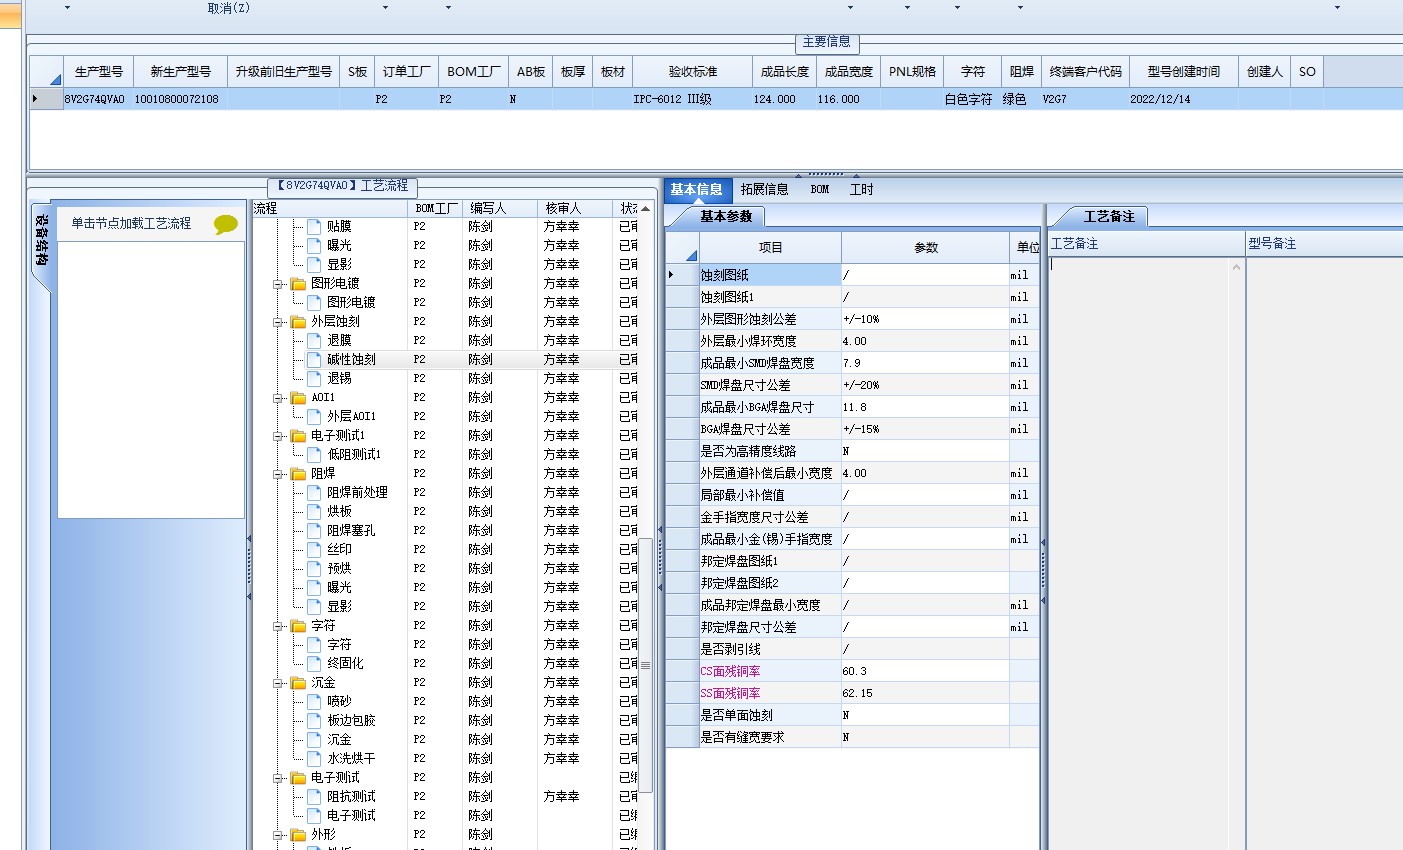Click the 编写人 column header in tree
1403x850 pixels.
click(500, 208)
